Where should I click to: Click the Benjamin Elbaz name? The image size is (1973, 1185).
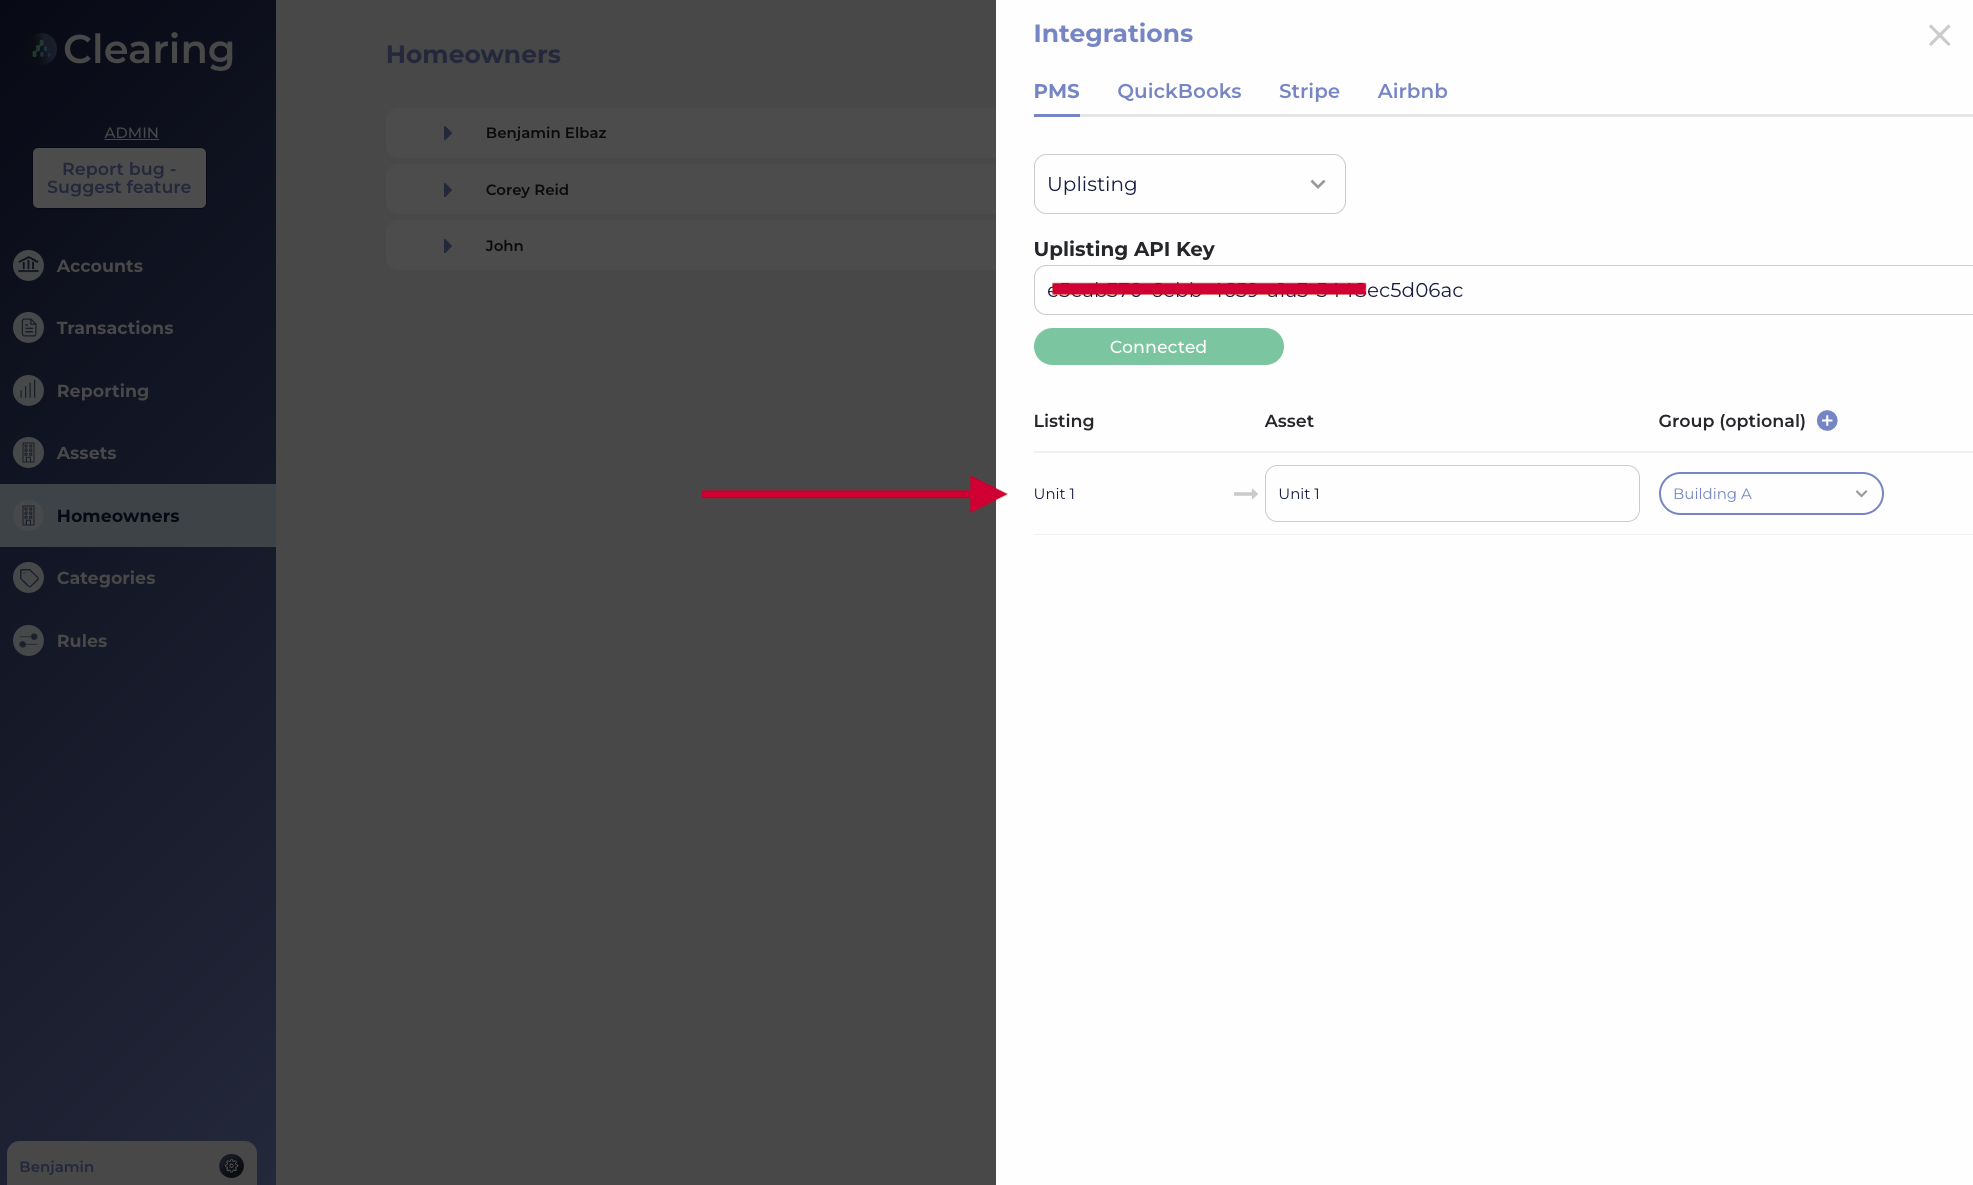[546, 132]
